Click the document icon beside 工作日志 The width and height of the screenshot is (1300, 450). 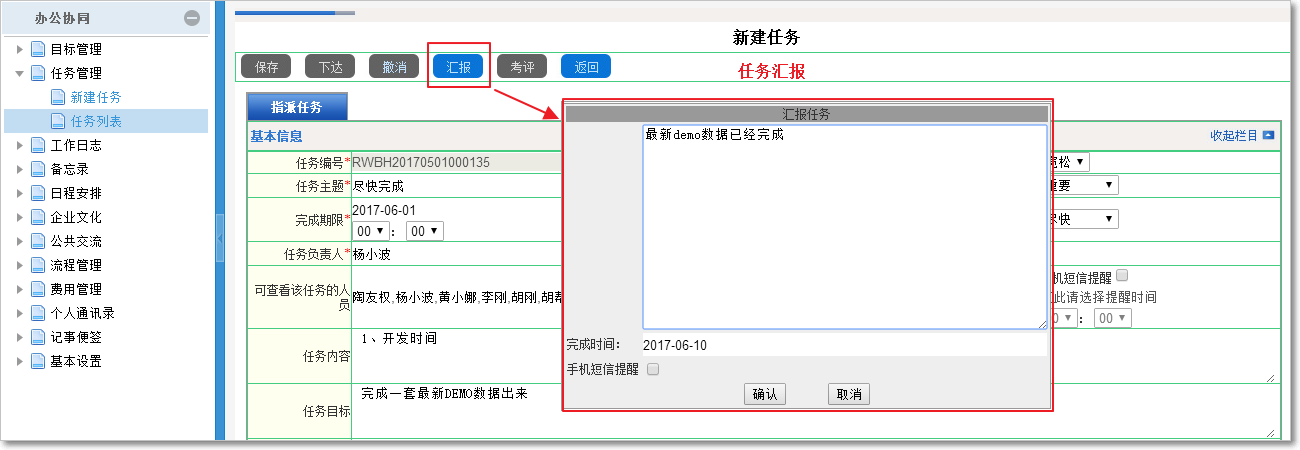38,145
